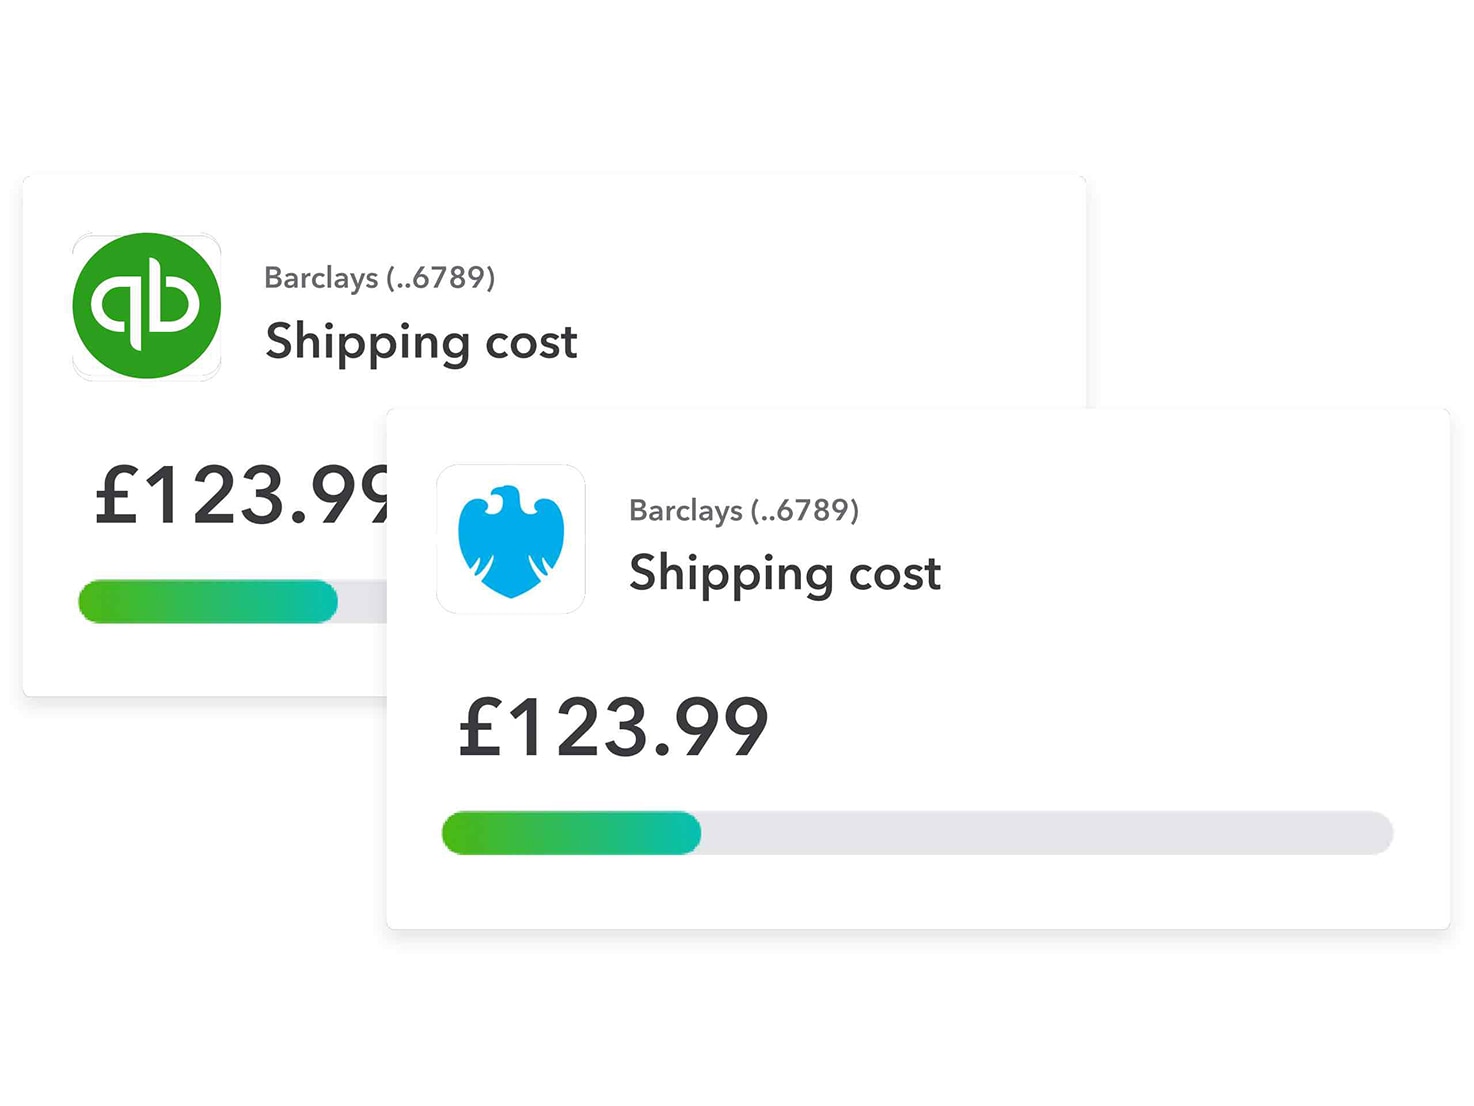Click the pound sign on eagle card amount
Screen dimensions: 1474x1106
[478, 727]
